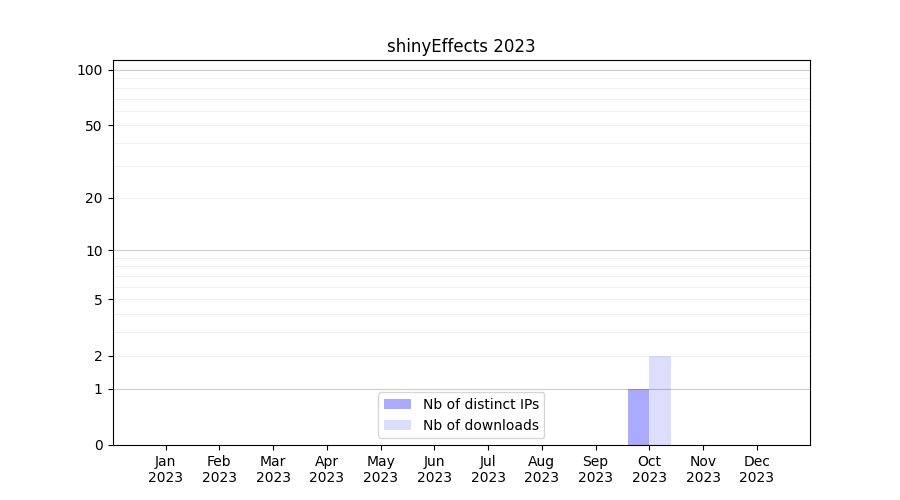
Task: Click the Nb of downloads legend label
Action: (480, 425)
